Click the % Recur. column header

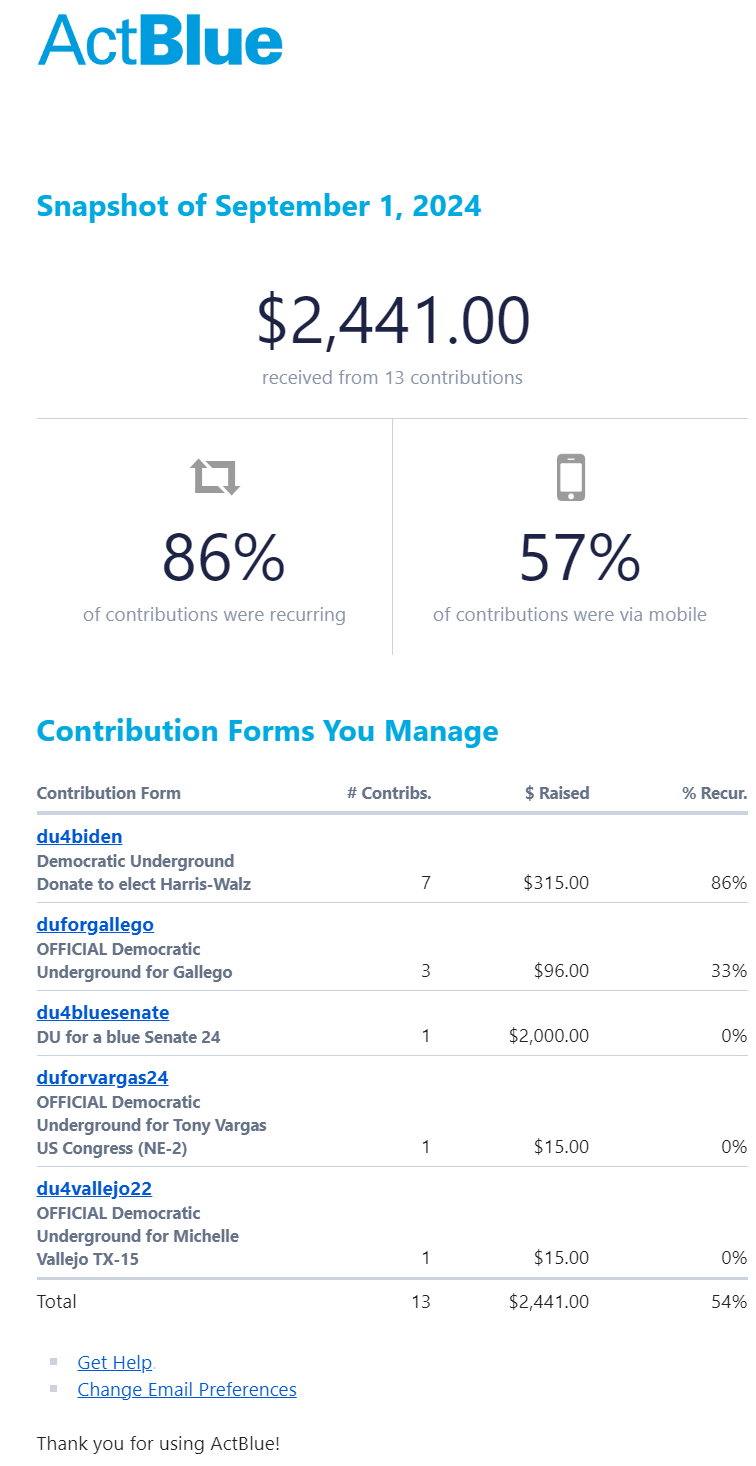[x=714, y=793]
